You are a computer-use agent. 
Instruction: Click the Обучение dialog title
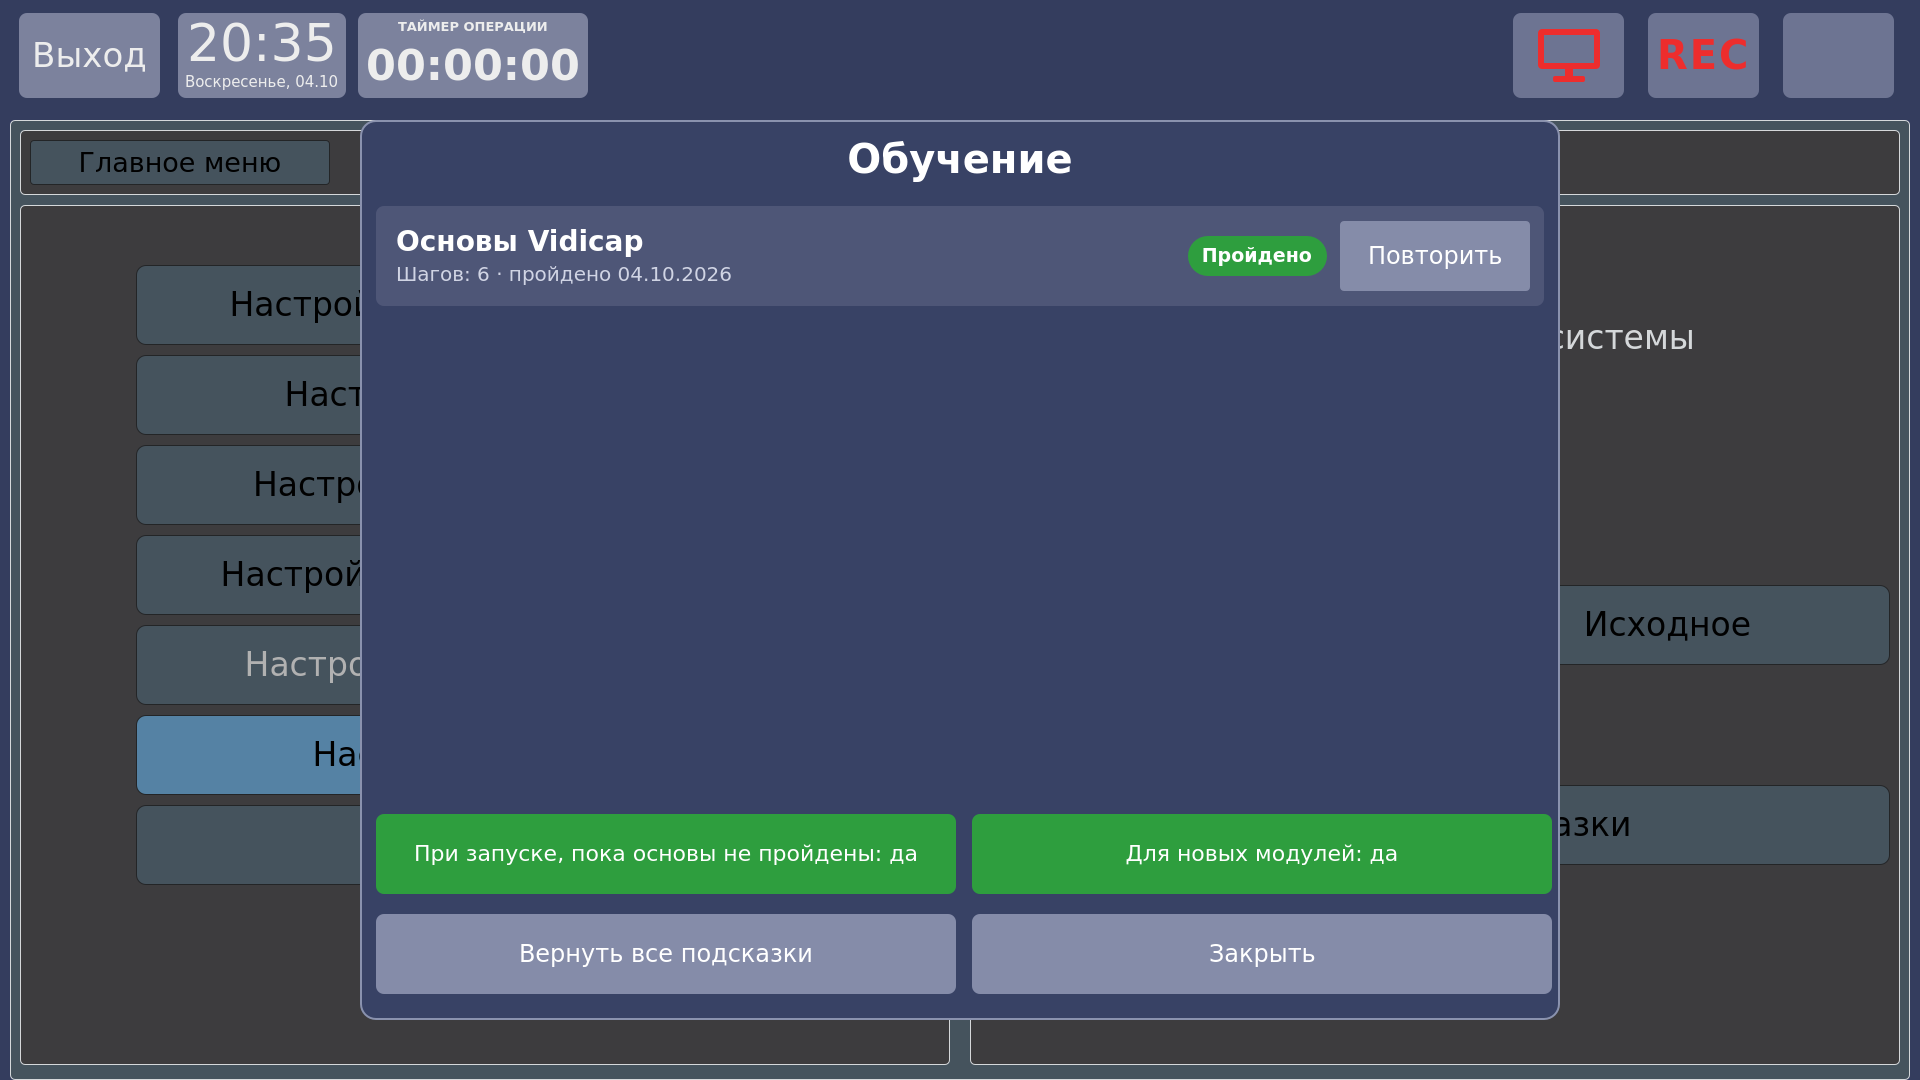pos(960,159)
